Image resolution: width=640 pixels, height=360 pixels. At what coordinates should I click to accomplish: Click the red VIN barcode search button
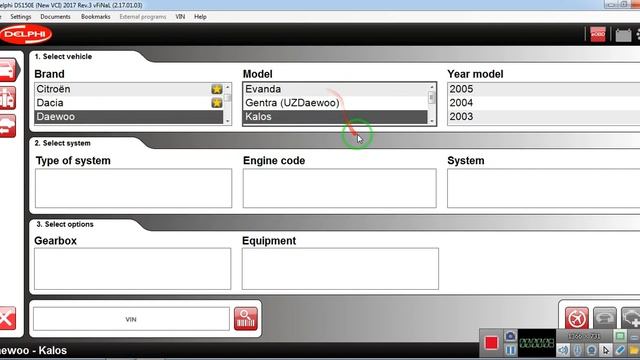(x=246, y=319)
